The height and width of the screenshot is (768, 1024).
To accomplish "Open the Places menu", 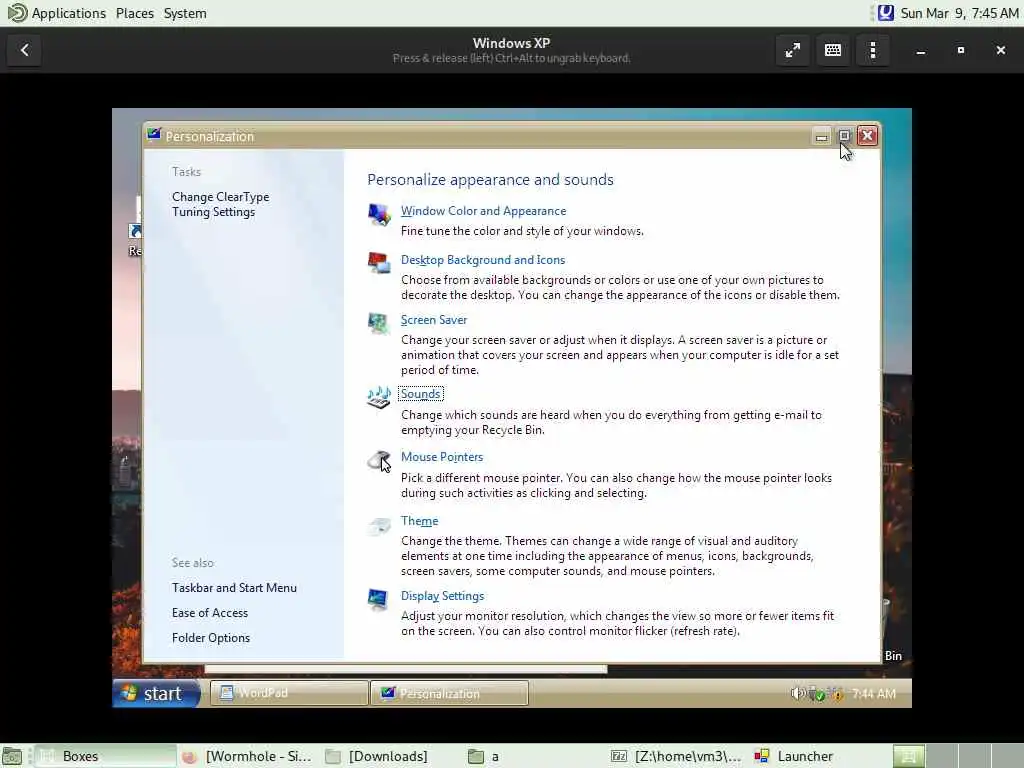I will tap(135, 13).
